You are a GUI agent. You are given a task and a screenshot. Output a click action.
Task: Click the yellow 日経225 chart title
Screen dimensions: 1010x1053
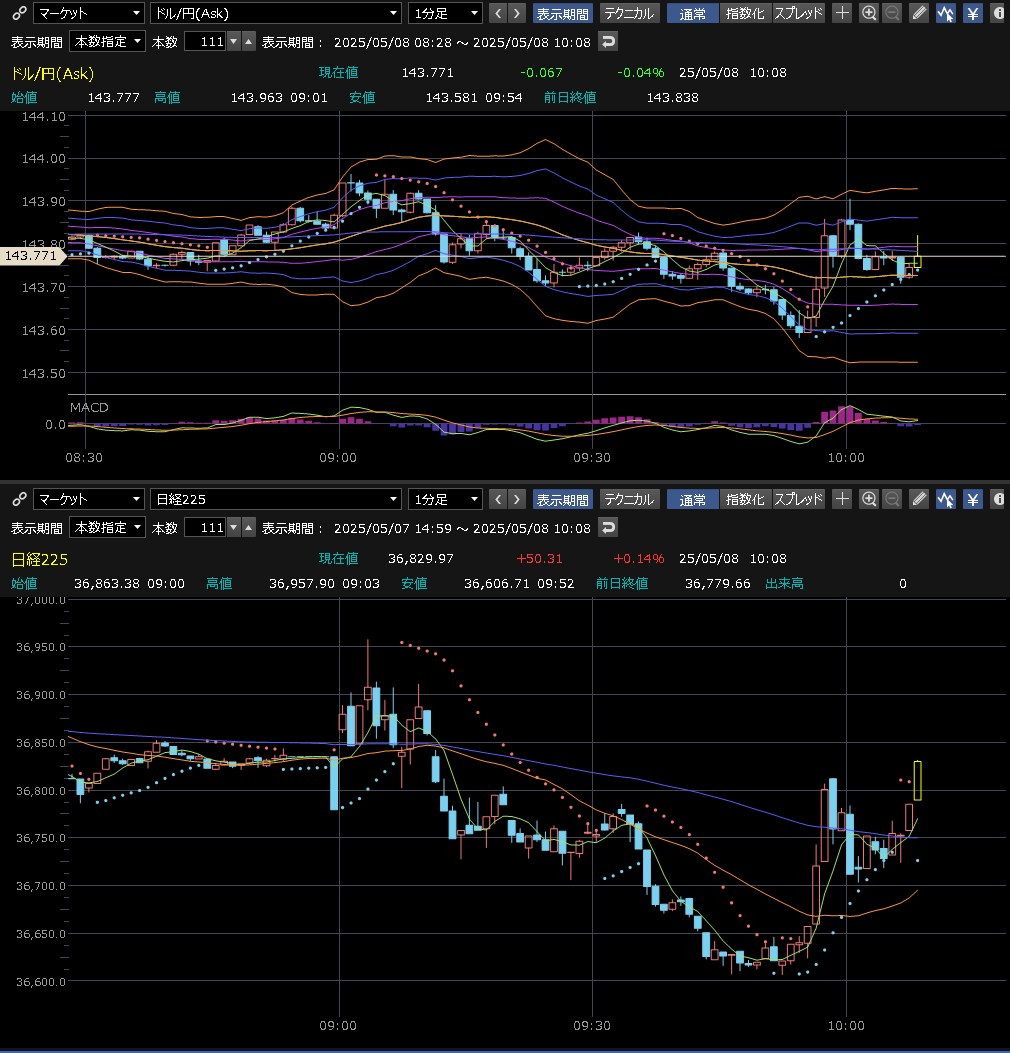click(x=40, y=559)
